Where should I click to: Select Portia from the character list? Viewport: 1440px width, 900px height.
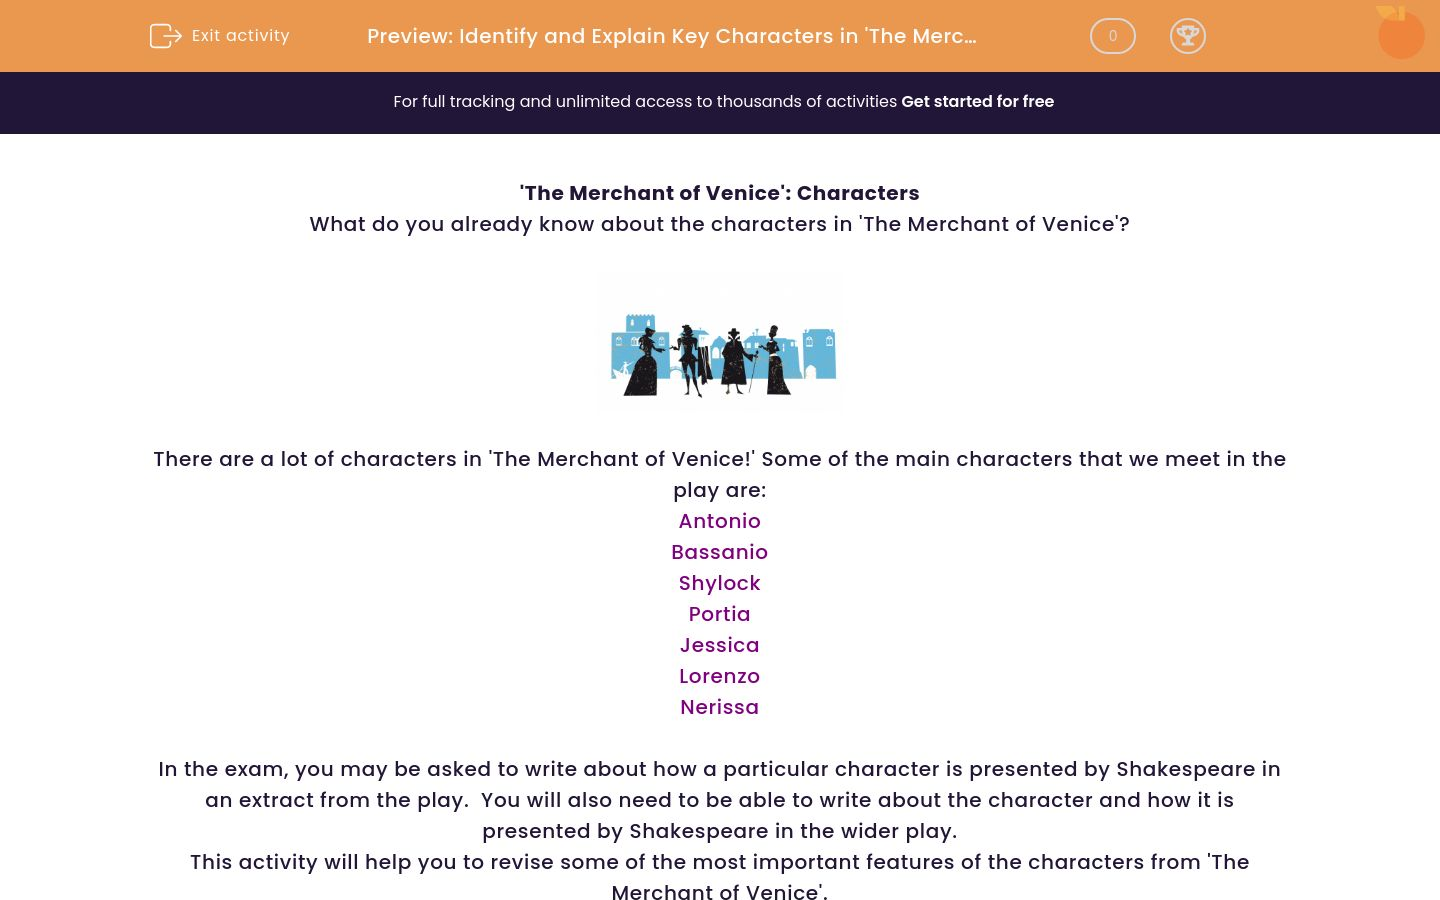pyautogui.click(x=720, y=614)
